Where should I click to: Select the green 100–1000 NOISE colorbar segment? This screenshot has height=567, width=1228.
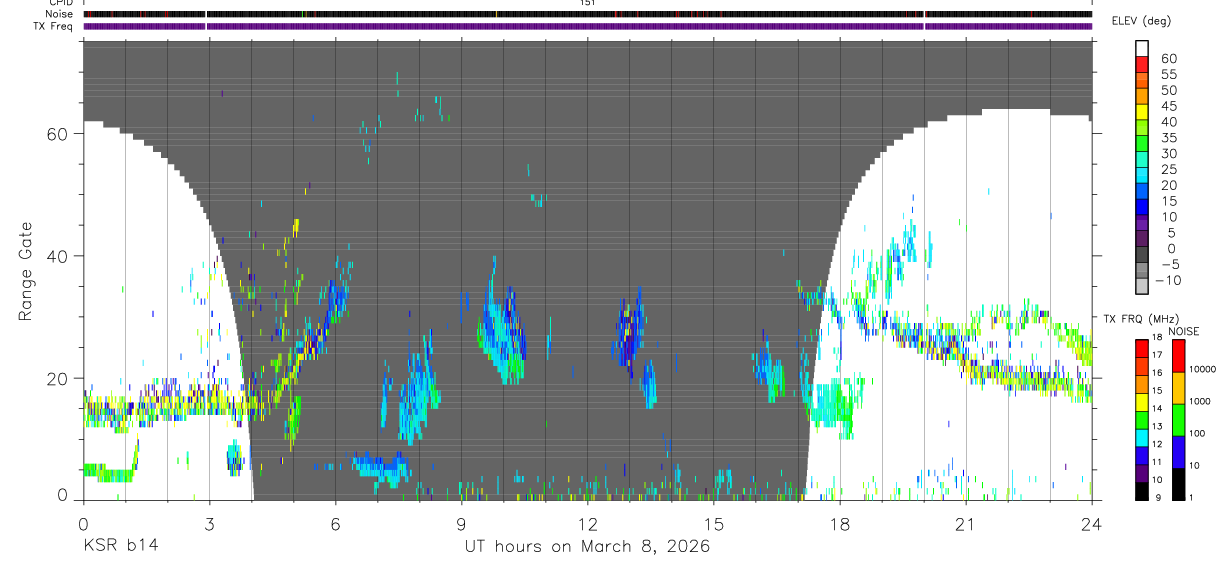pyautogui.click(x=1178, y=419)
